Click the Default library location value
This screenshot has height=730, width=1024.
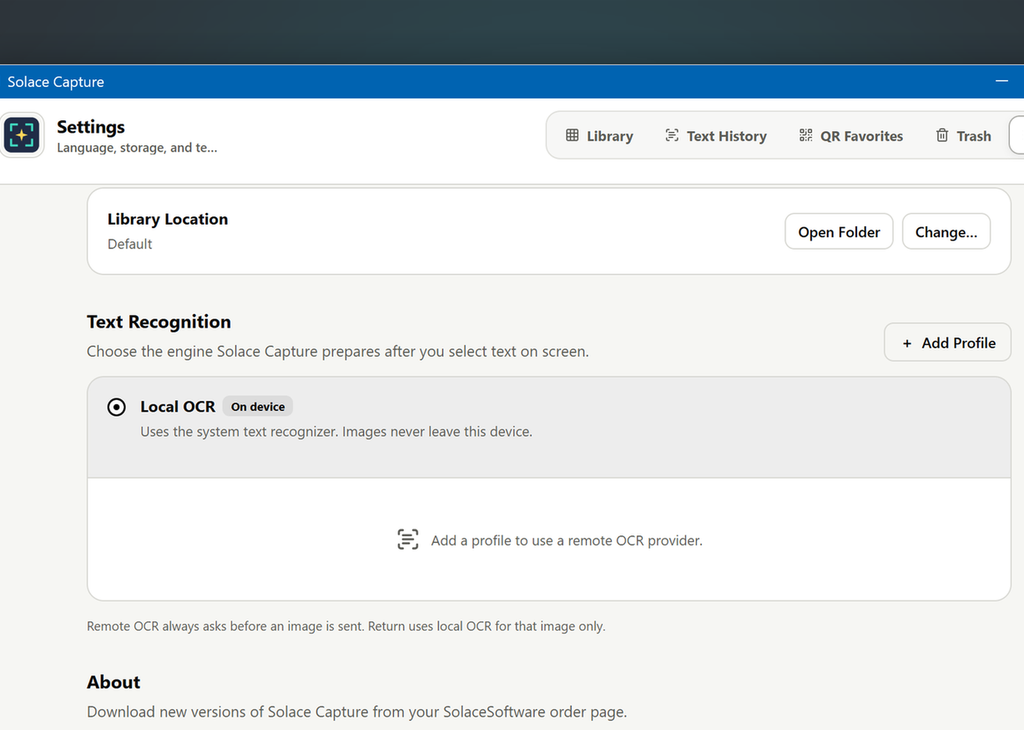click(x=130, y=244)
